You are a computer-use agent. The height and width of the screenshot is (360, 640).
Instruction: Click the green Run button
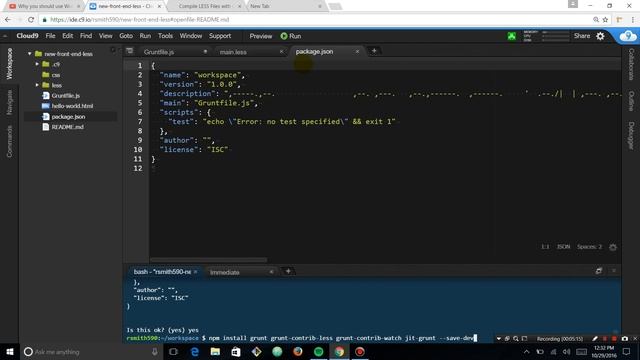pos(291,36)
